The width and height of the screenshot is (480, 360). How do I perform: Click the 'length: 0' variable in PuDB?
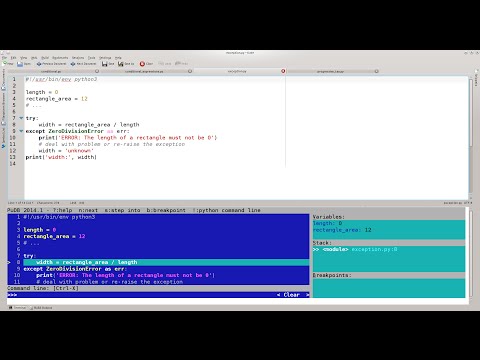327,223
